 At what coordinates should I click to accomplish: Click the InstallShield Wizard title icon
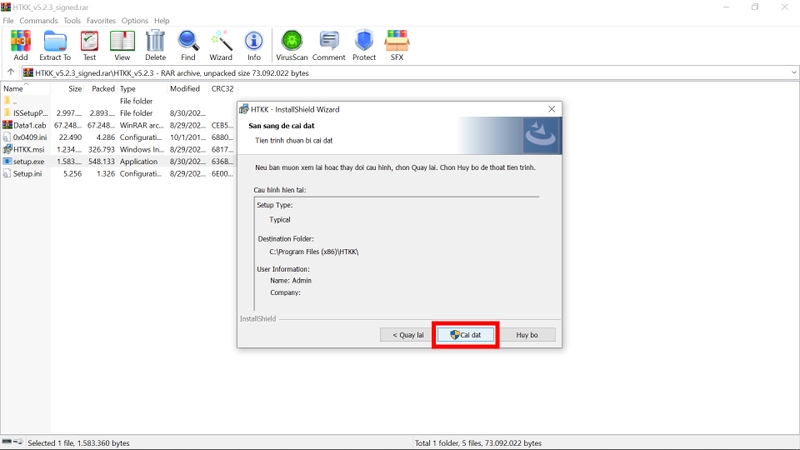pyautogui.click(x=244, y=109)
